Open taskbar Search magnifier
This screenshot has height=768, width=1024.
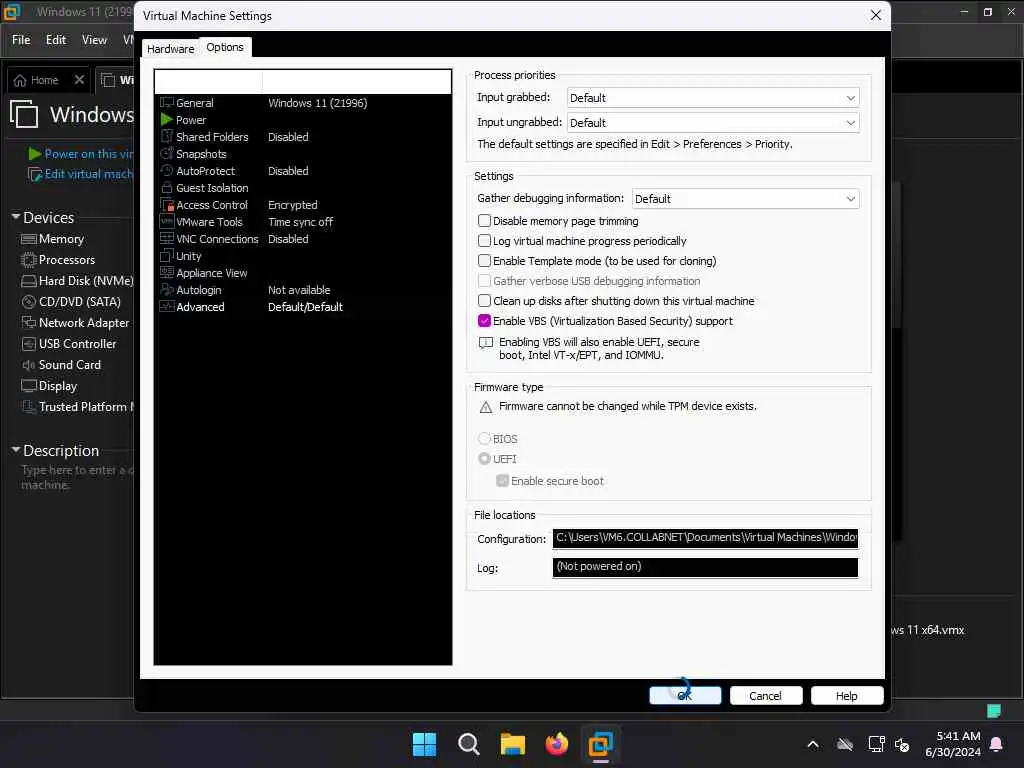point(468,744)
